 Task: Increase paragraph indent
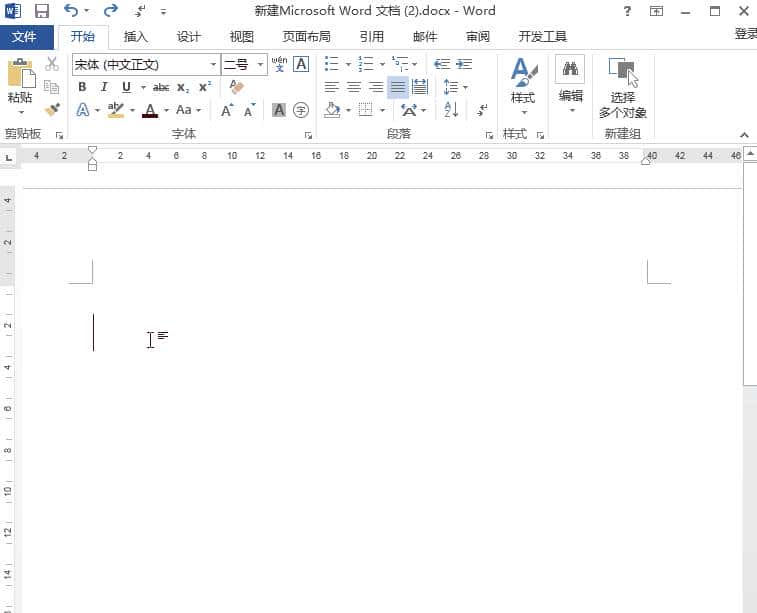pyautogui.click(x=464, y=64)
